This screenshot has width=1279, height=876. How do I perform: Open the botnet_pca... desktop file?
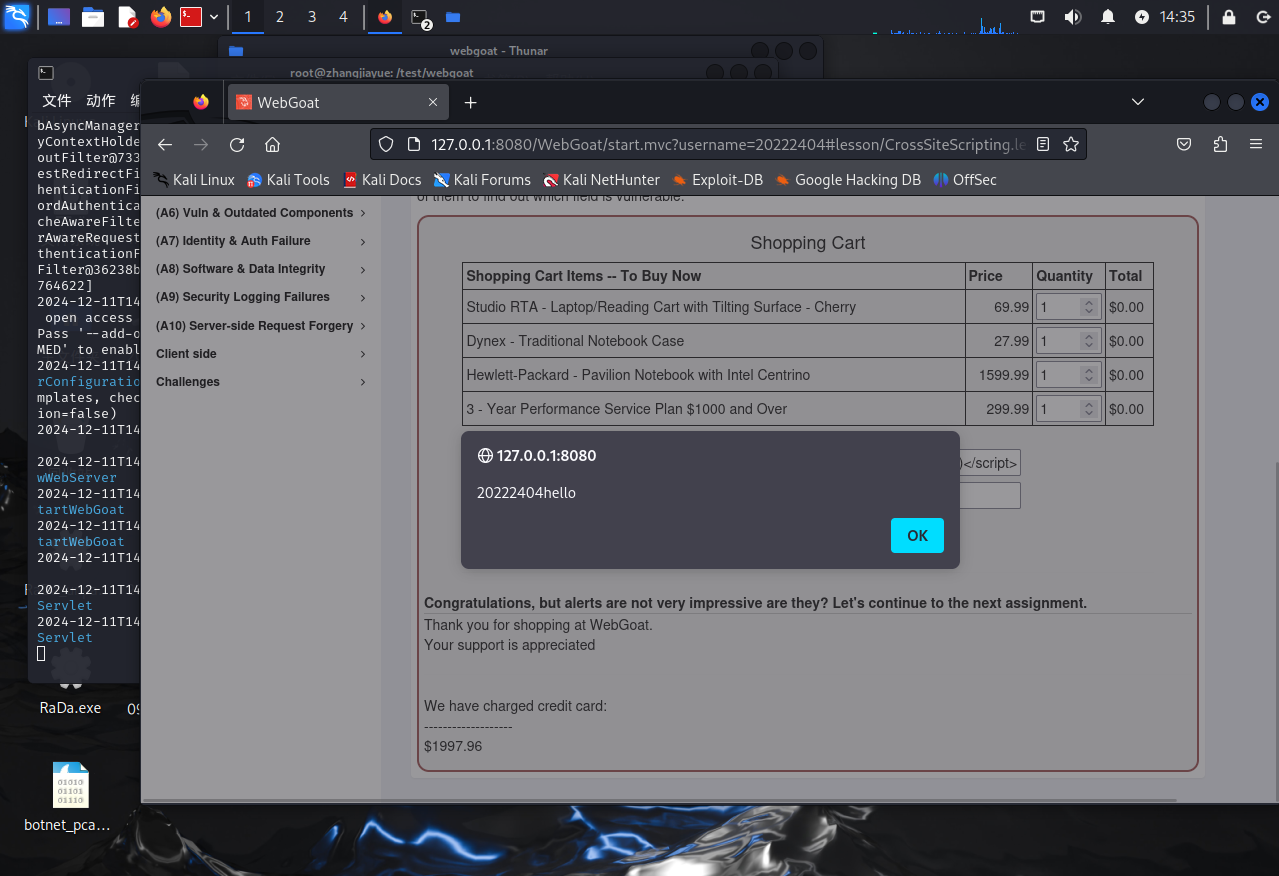[x=68, y=797]
